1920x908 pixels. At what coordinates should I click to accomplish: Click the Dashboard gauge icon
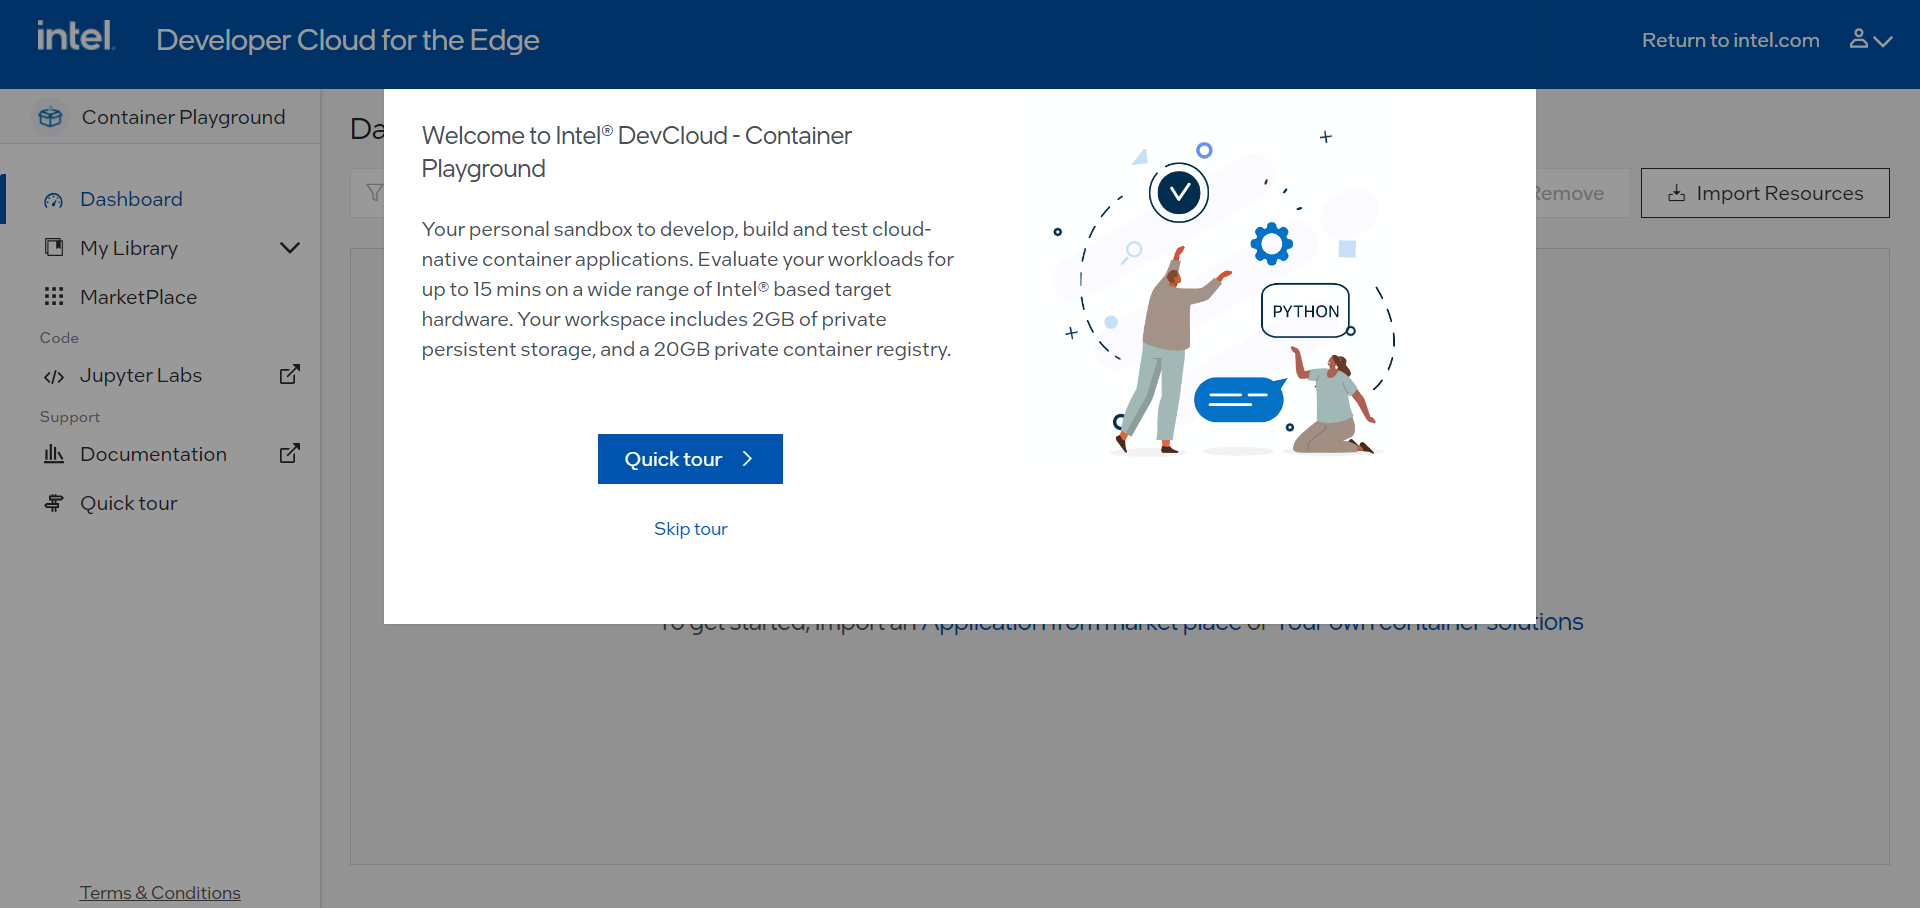click(x=54, y=200)
